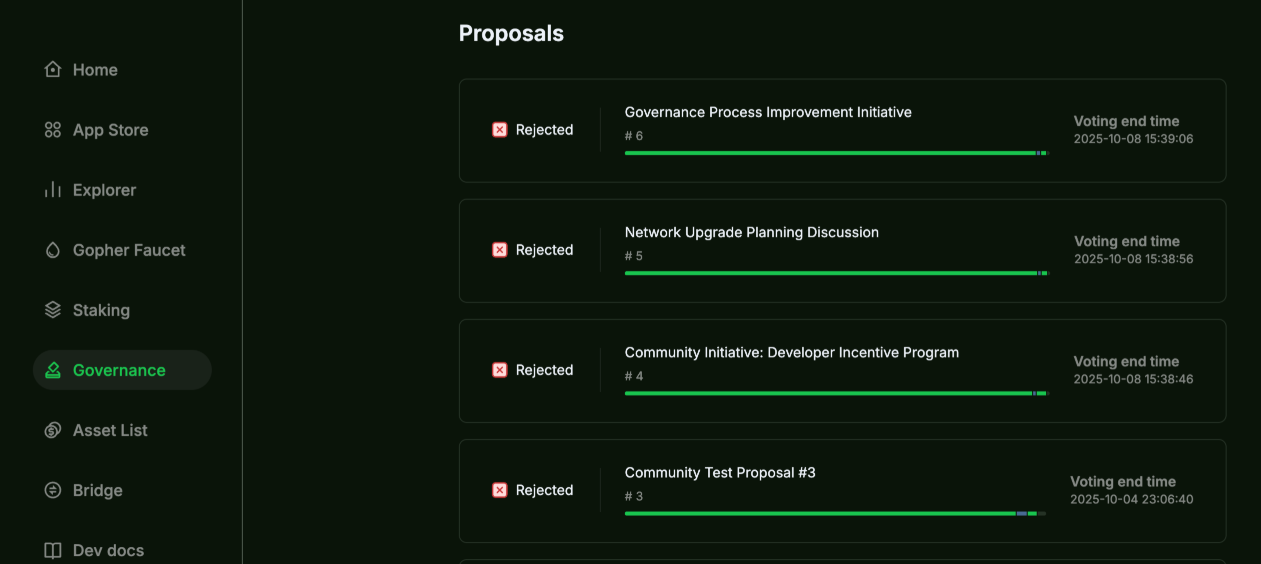The height and width of the screenshot is (564, 1261).
Task: Click the Explorer bar chart icon
Action: (53, 190)
